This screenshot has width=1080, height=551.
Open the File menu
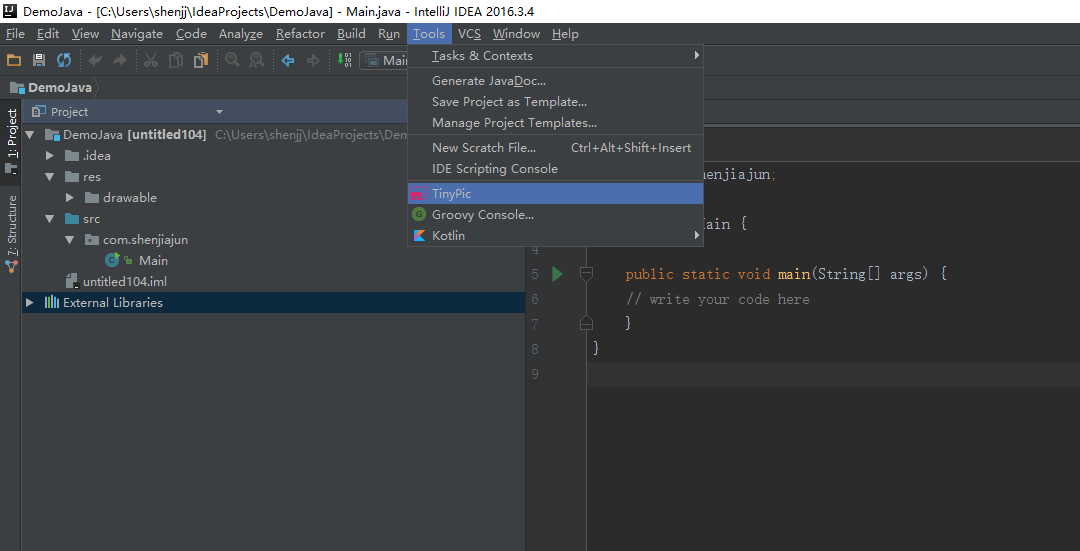pyautogui.click(x=15, y=34)
